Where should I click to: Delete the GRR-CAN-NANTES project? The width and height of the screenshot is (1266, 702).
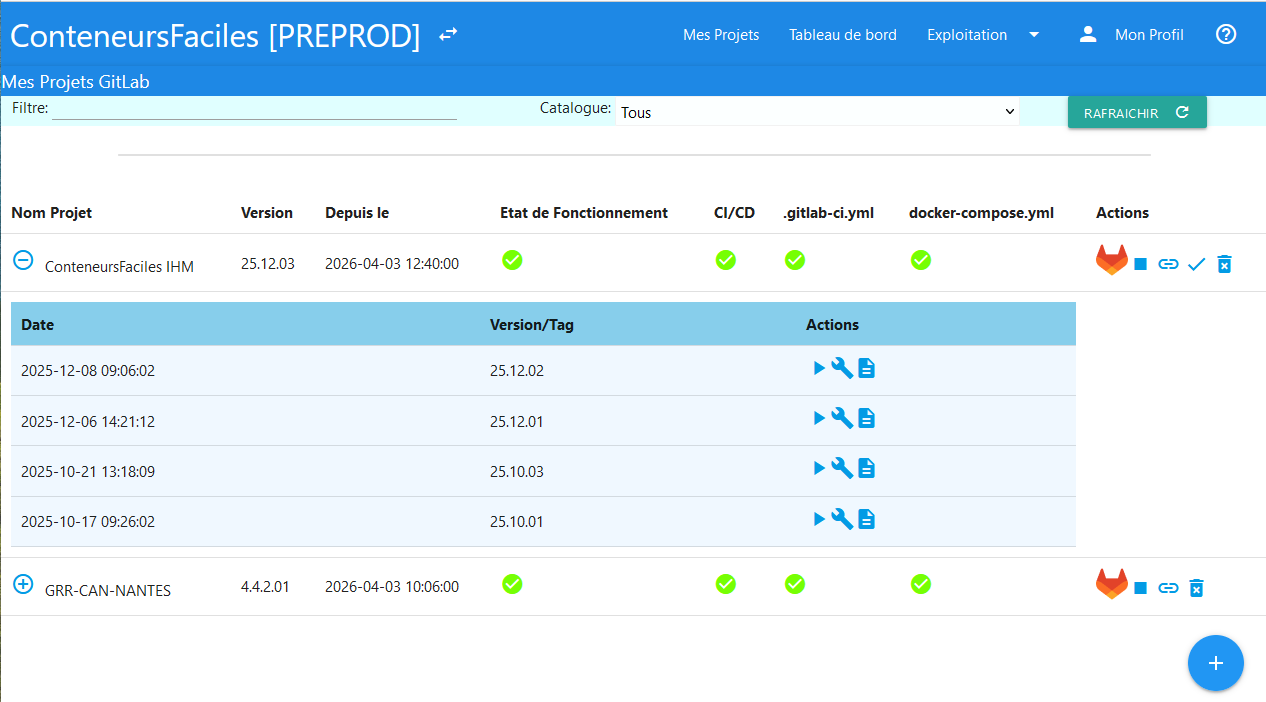pos(1196,588)
